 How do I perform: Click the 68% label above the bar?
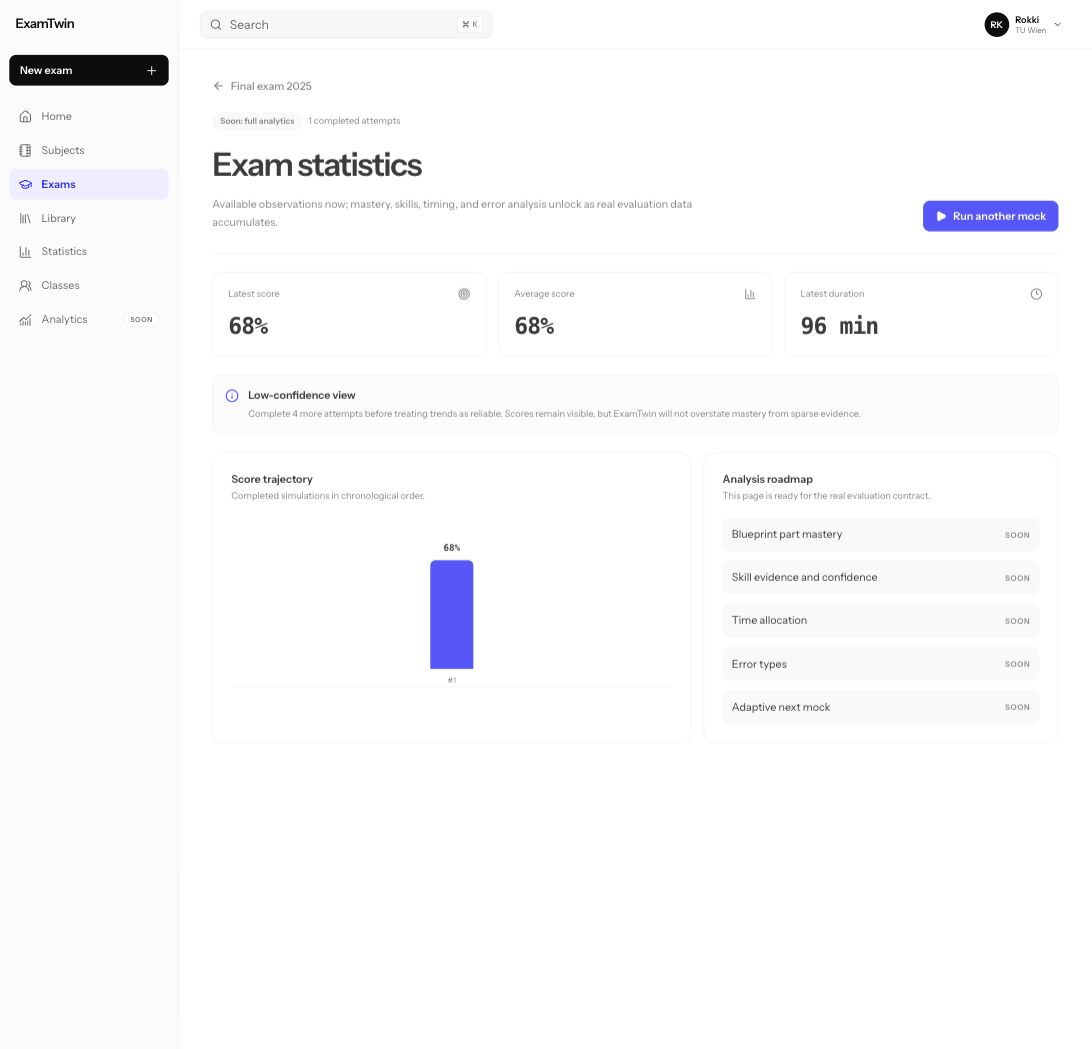[451, 547]
